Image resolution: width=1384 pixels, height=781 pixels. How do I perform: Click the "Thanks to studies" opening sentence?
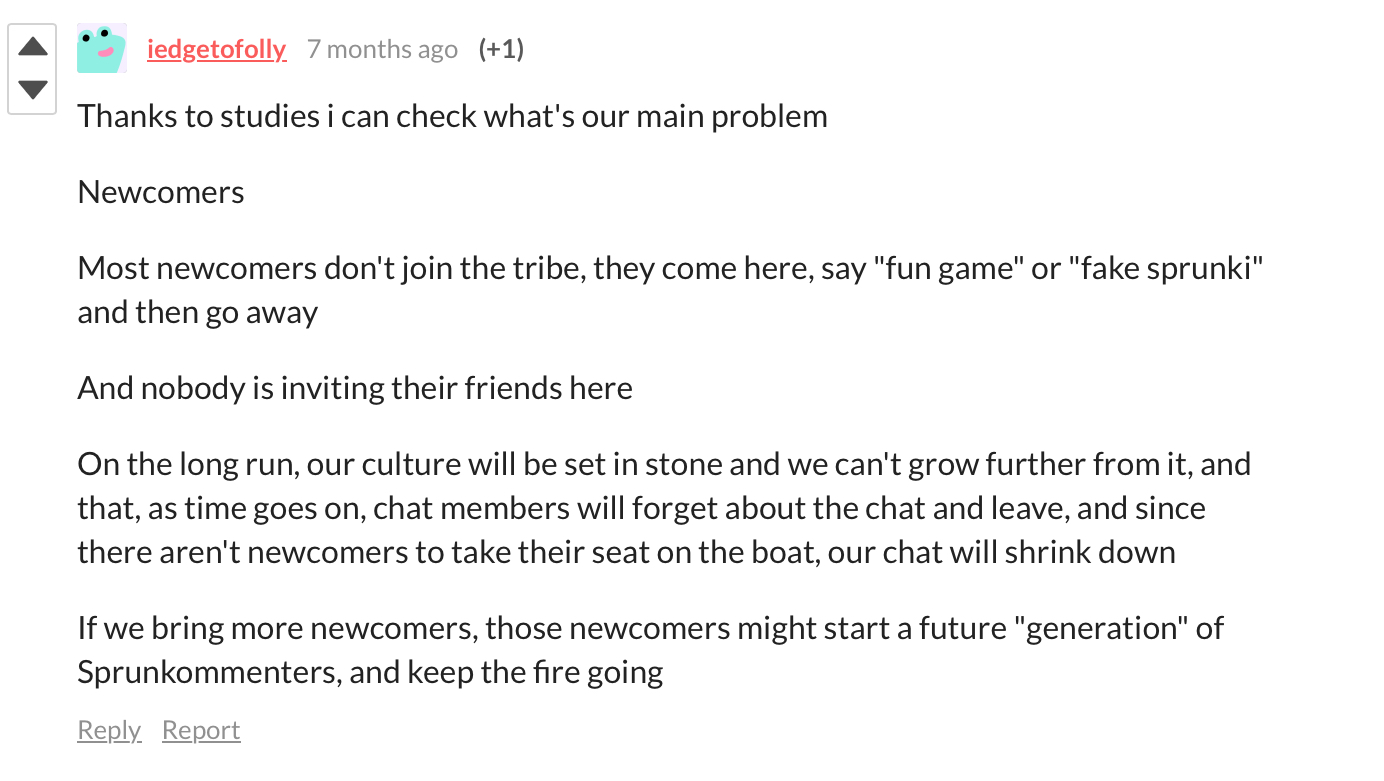(x=198, y=116)
